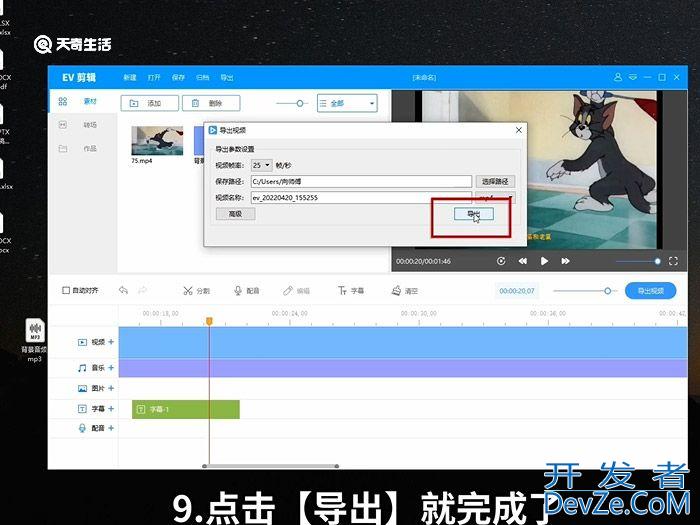This screenshot has height=525, width=700.
Task: Click the 高级 advanced settings button
Action: point(235,214)
